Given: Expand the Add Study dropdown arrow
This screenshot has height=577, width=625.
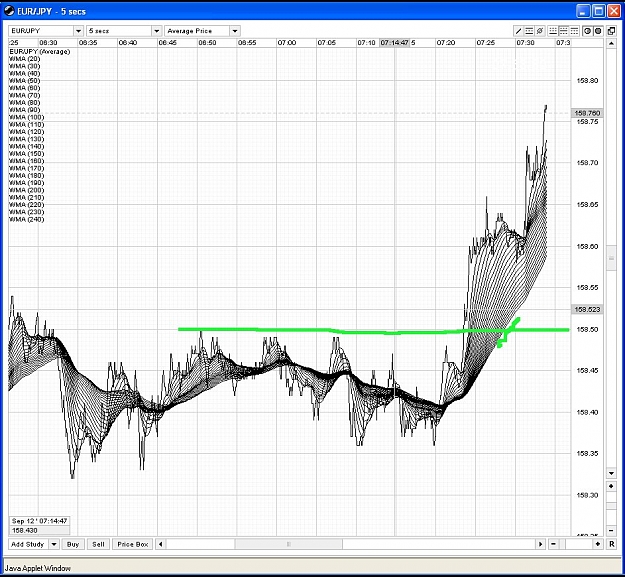Looking at the screenshot, I should [x=54, y=544].
